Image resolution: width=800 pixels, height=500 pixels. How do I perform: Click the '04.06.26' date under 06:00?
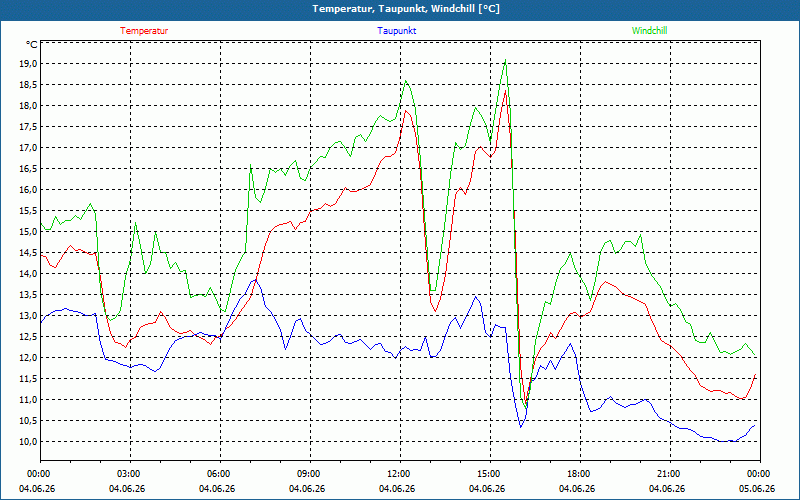[x=217, y=489]
